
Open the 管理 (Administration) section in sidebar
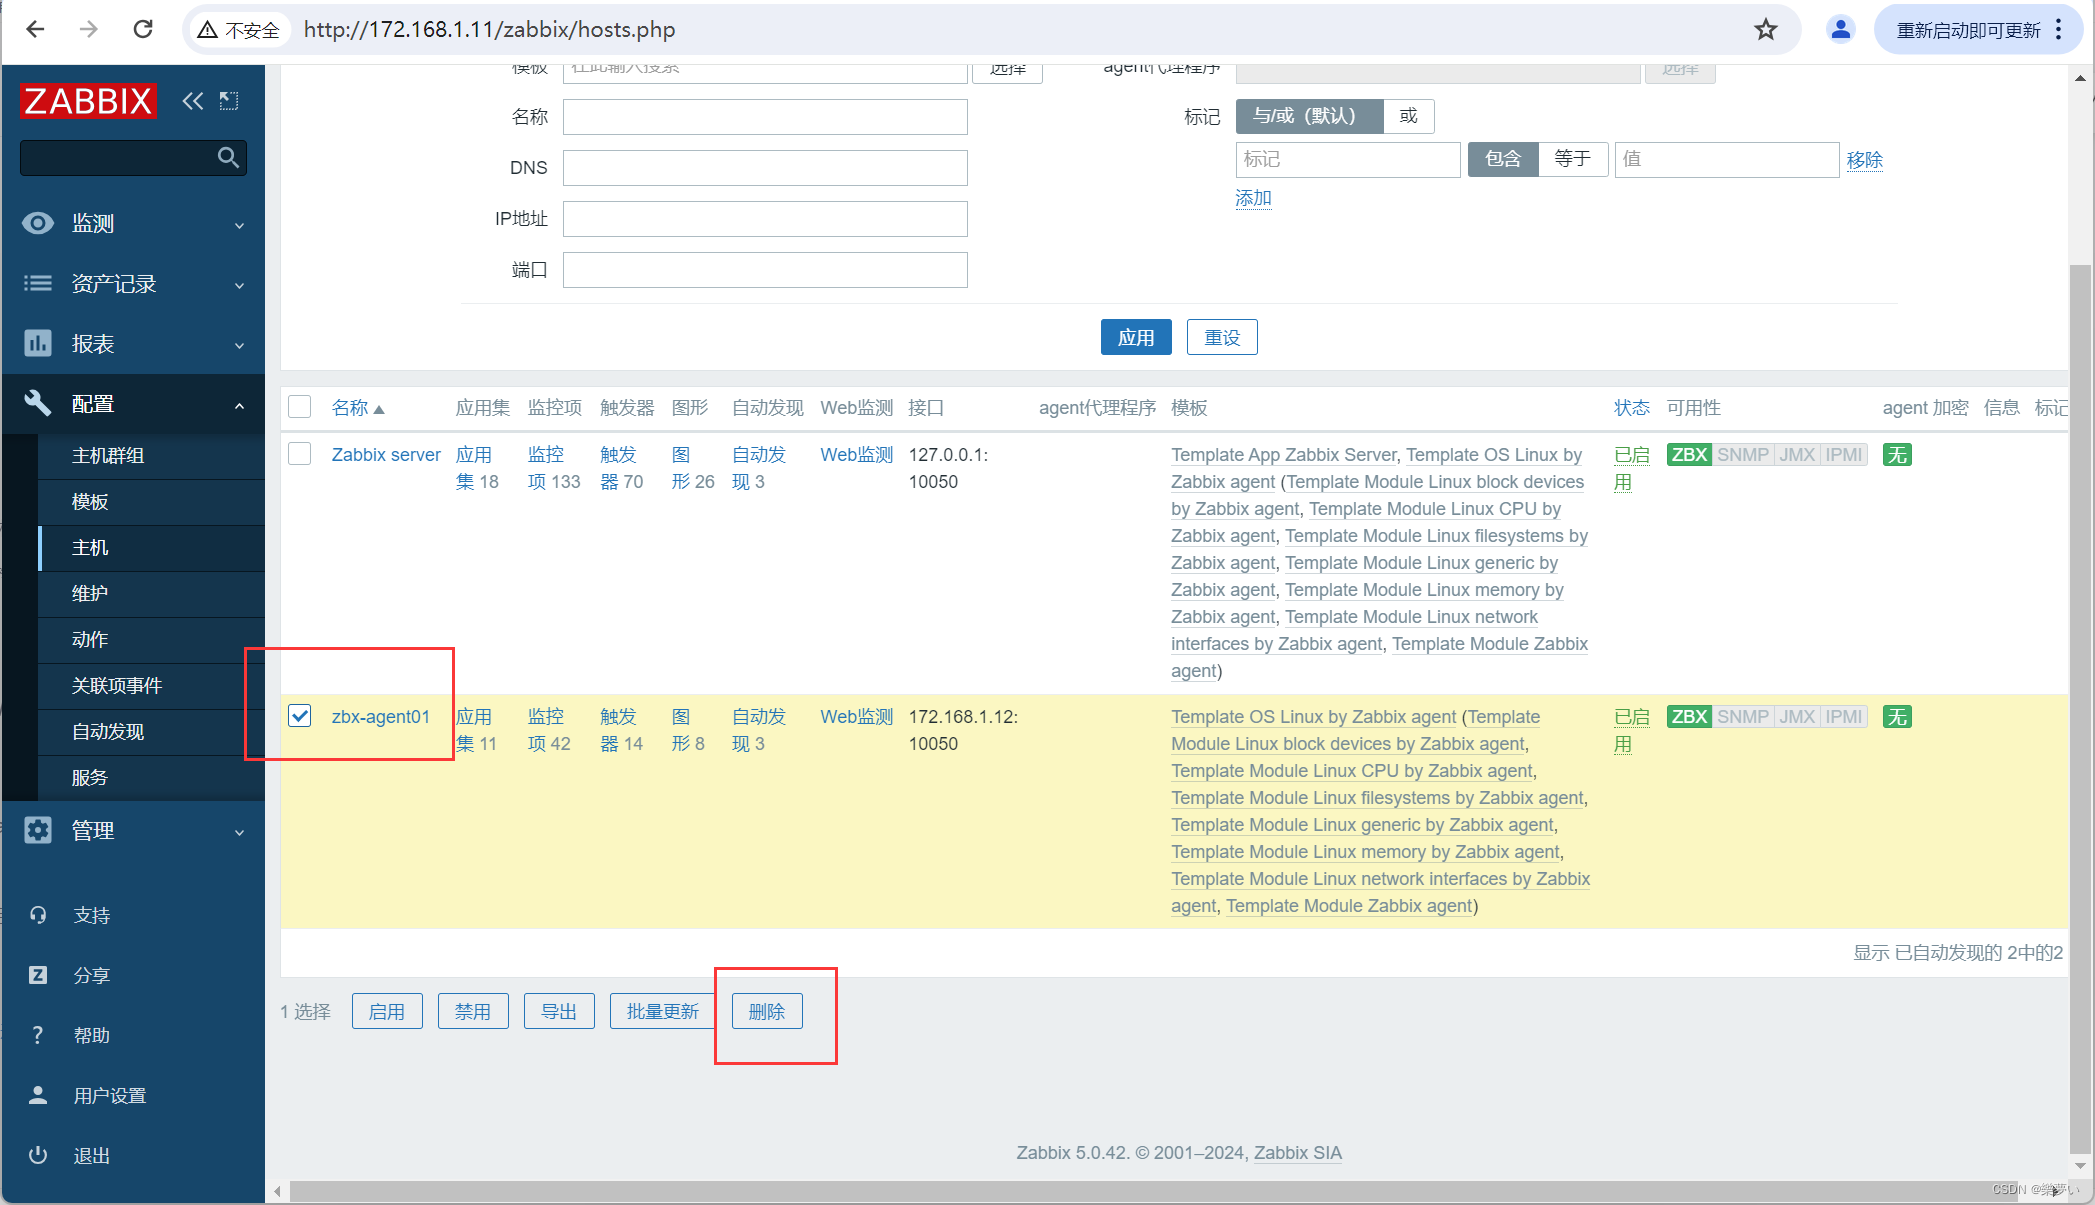pyautogui.click(x=92, y=830)
